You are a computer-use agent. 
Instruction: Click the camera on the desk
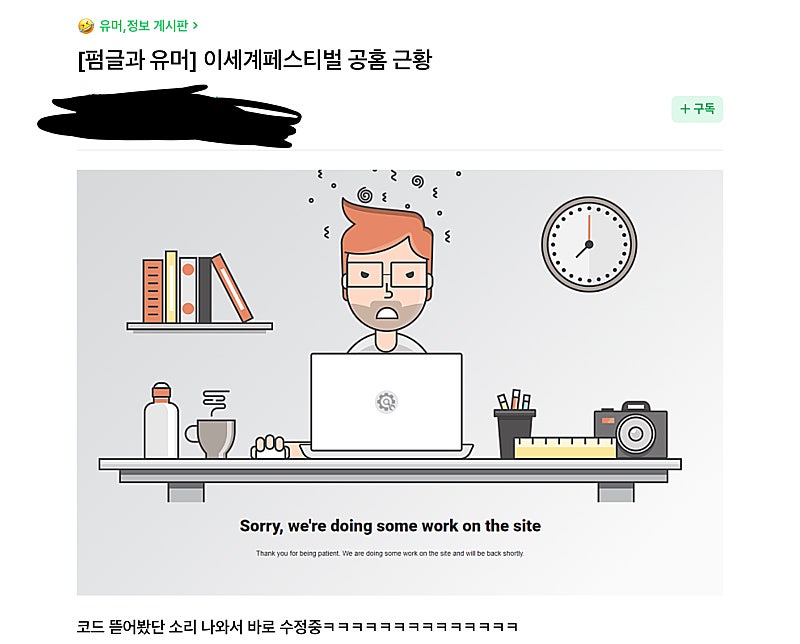pyautogui.click(x=631, y=430)
